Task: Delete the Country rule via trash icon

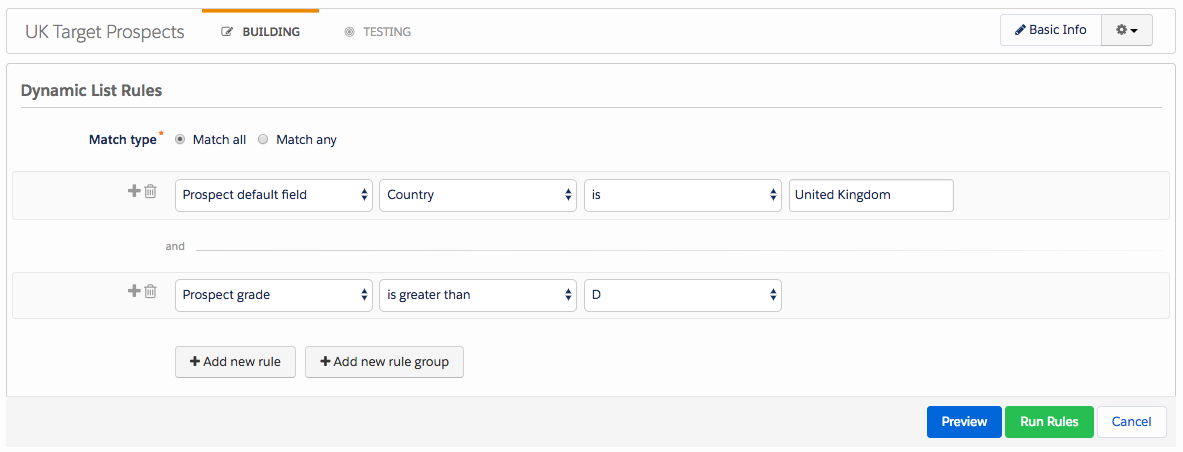Action: 151,192
